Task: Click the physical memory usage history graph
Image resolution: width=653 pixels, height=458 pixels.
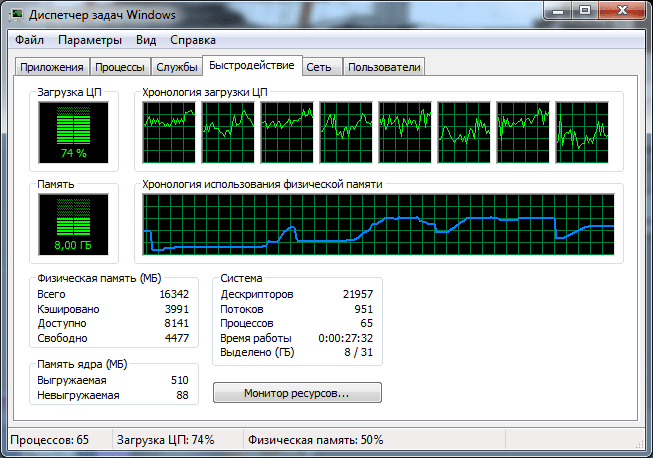Action: [378, 224]
